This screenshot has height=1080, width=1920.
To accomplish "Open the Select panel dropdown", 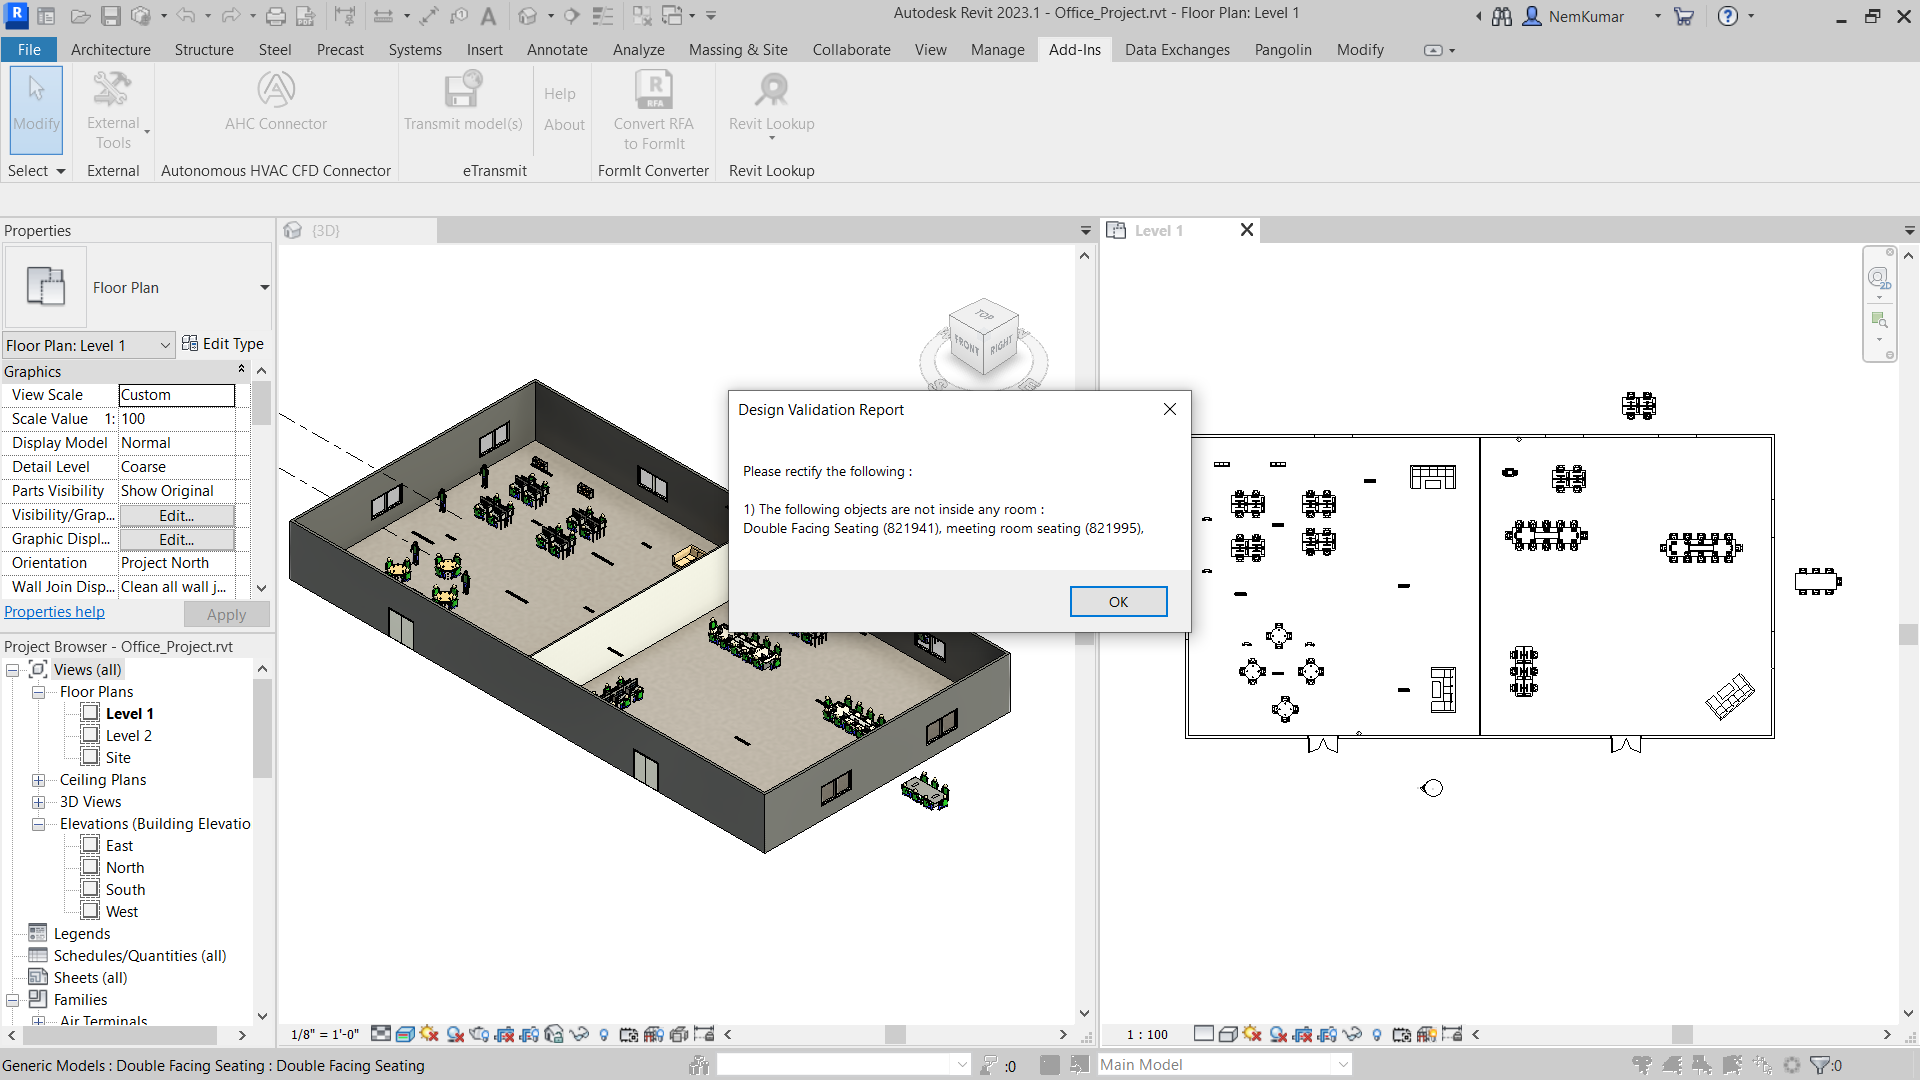I will tap(36, 171).
